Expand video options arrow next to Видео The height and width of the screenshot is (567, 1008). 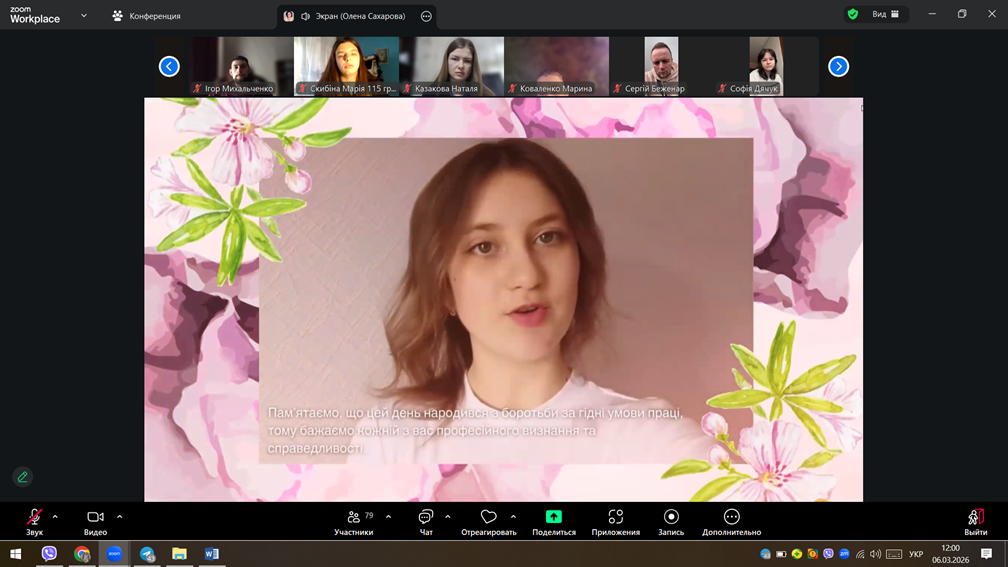pos(120,517)
